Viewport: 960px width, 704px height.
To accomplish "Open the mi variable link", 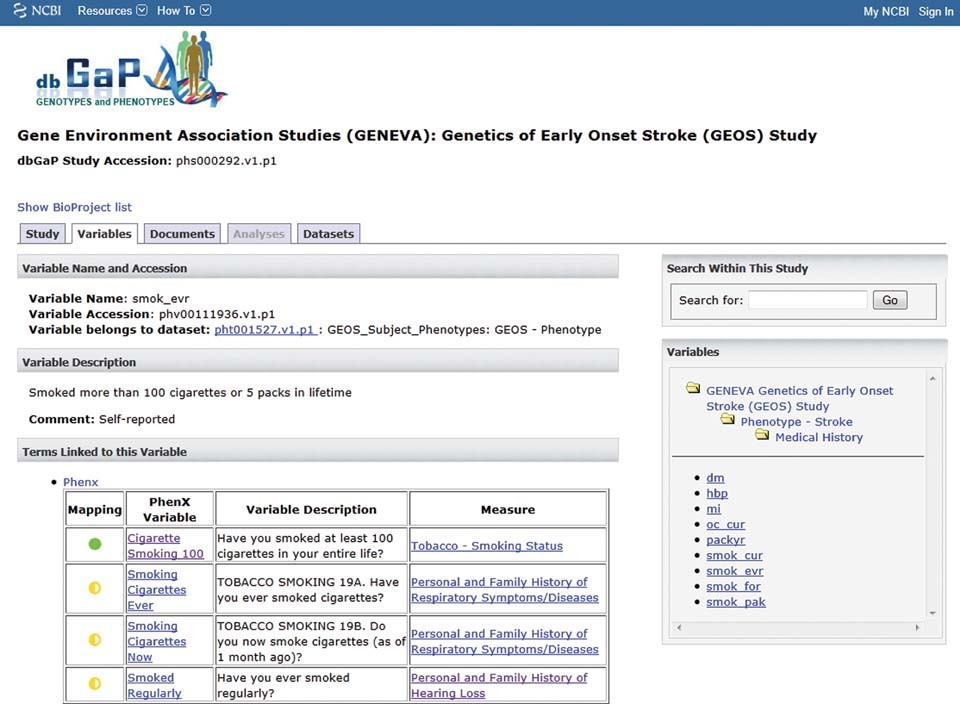I will (x=713, y=509).
